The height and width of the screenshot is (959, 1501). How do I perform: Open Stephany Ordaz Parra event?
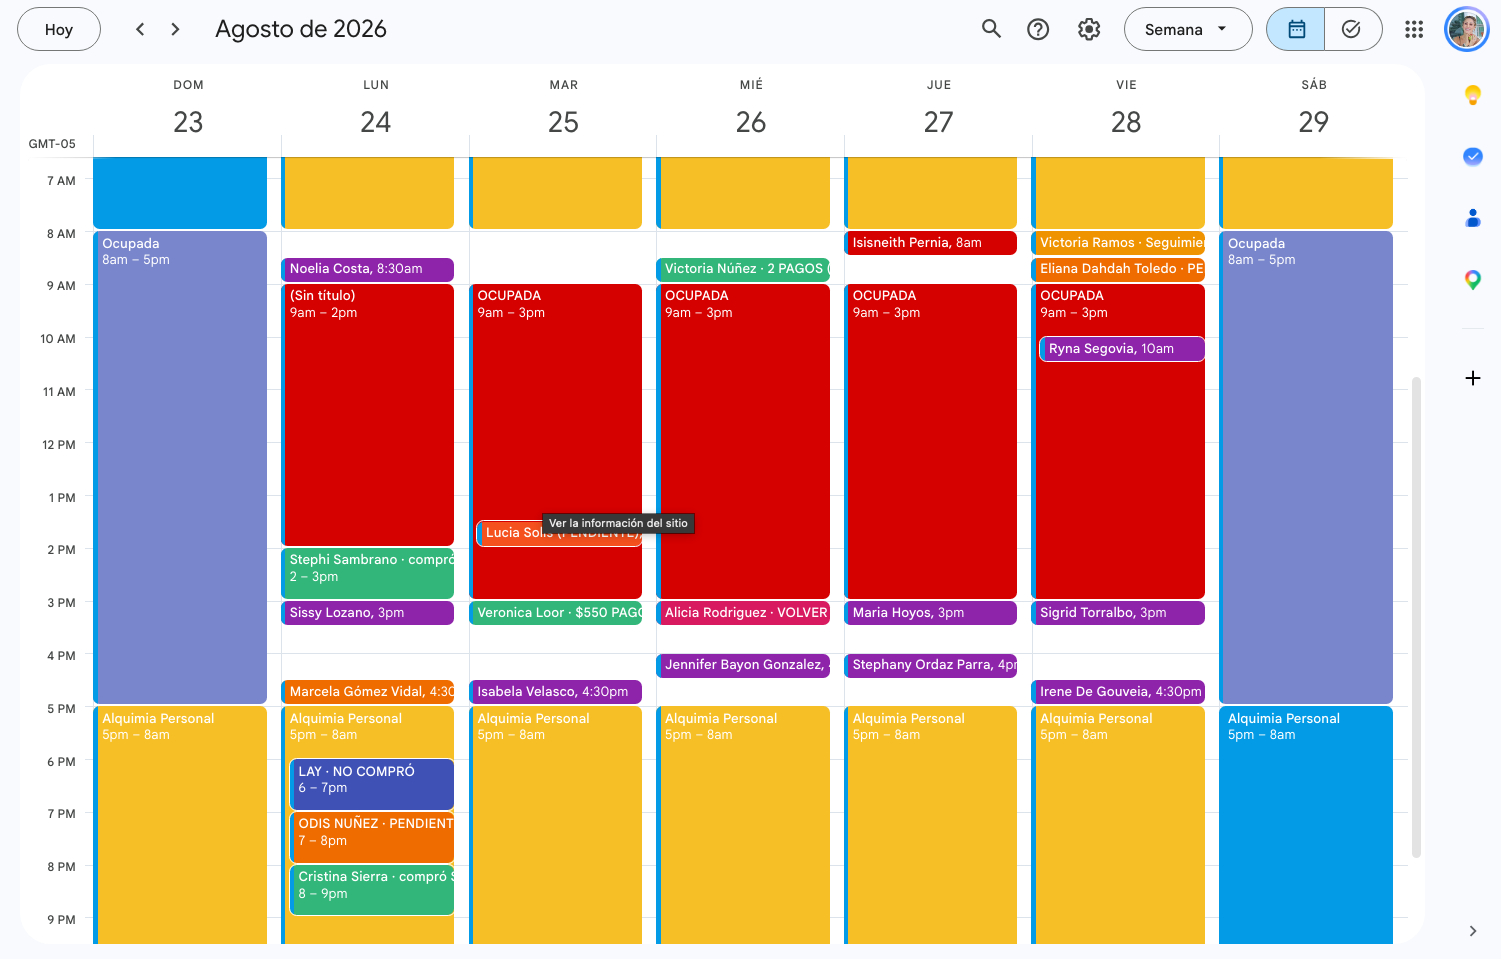tap(931, 665)
